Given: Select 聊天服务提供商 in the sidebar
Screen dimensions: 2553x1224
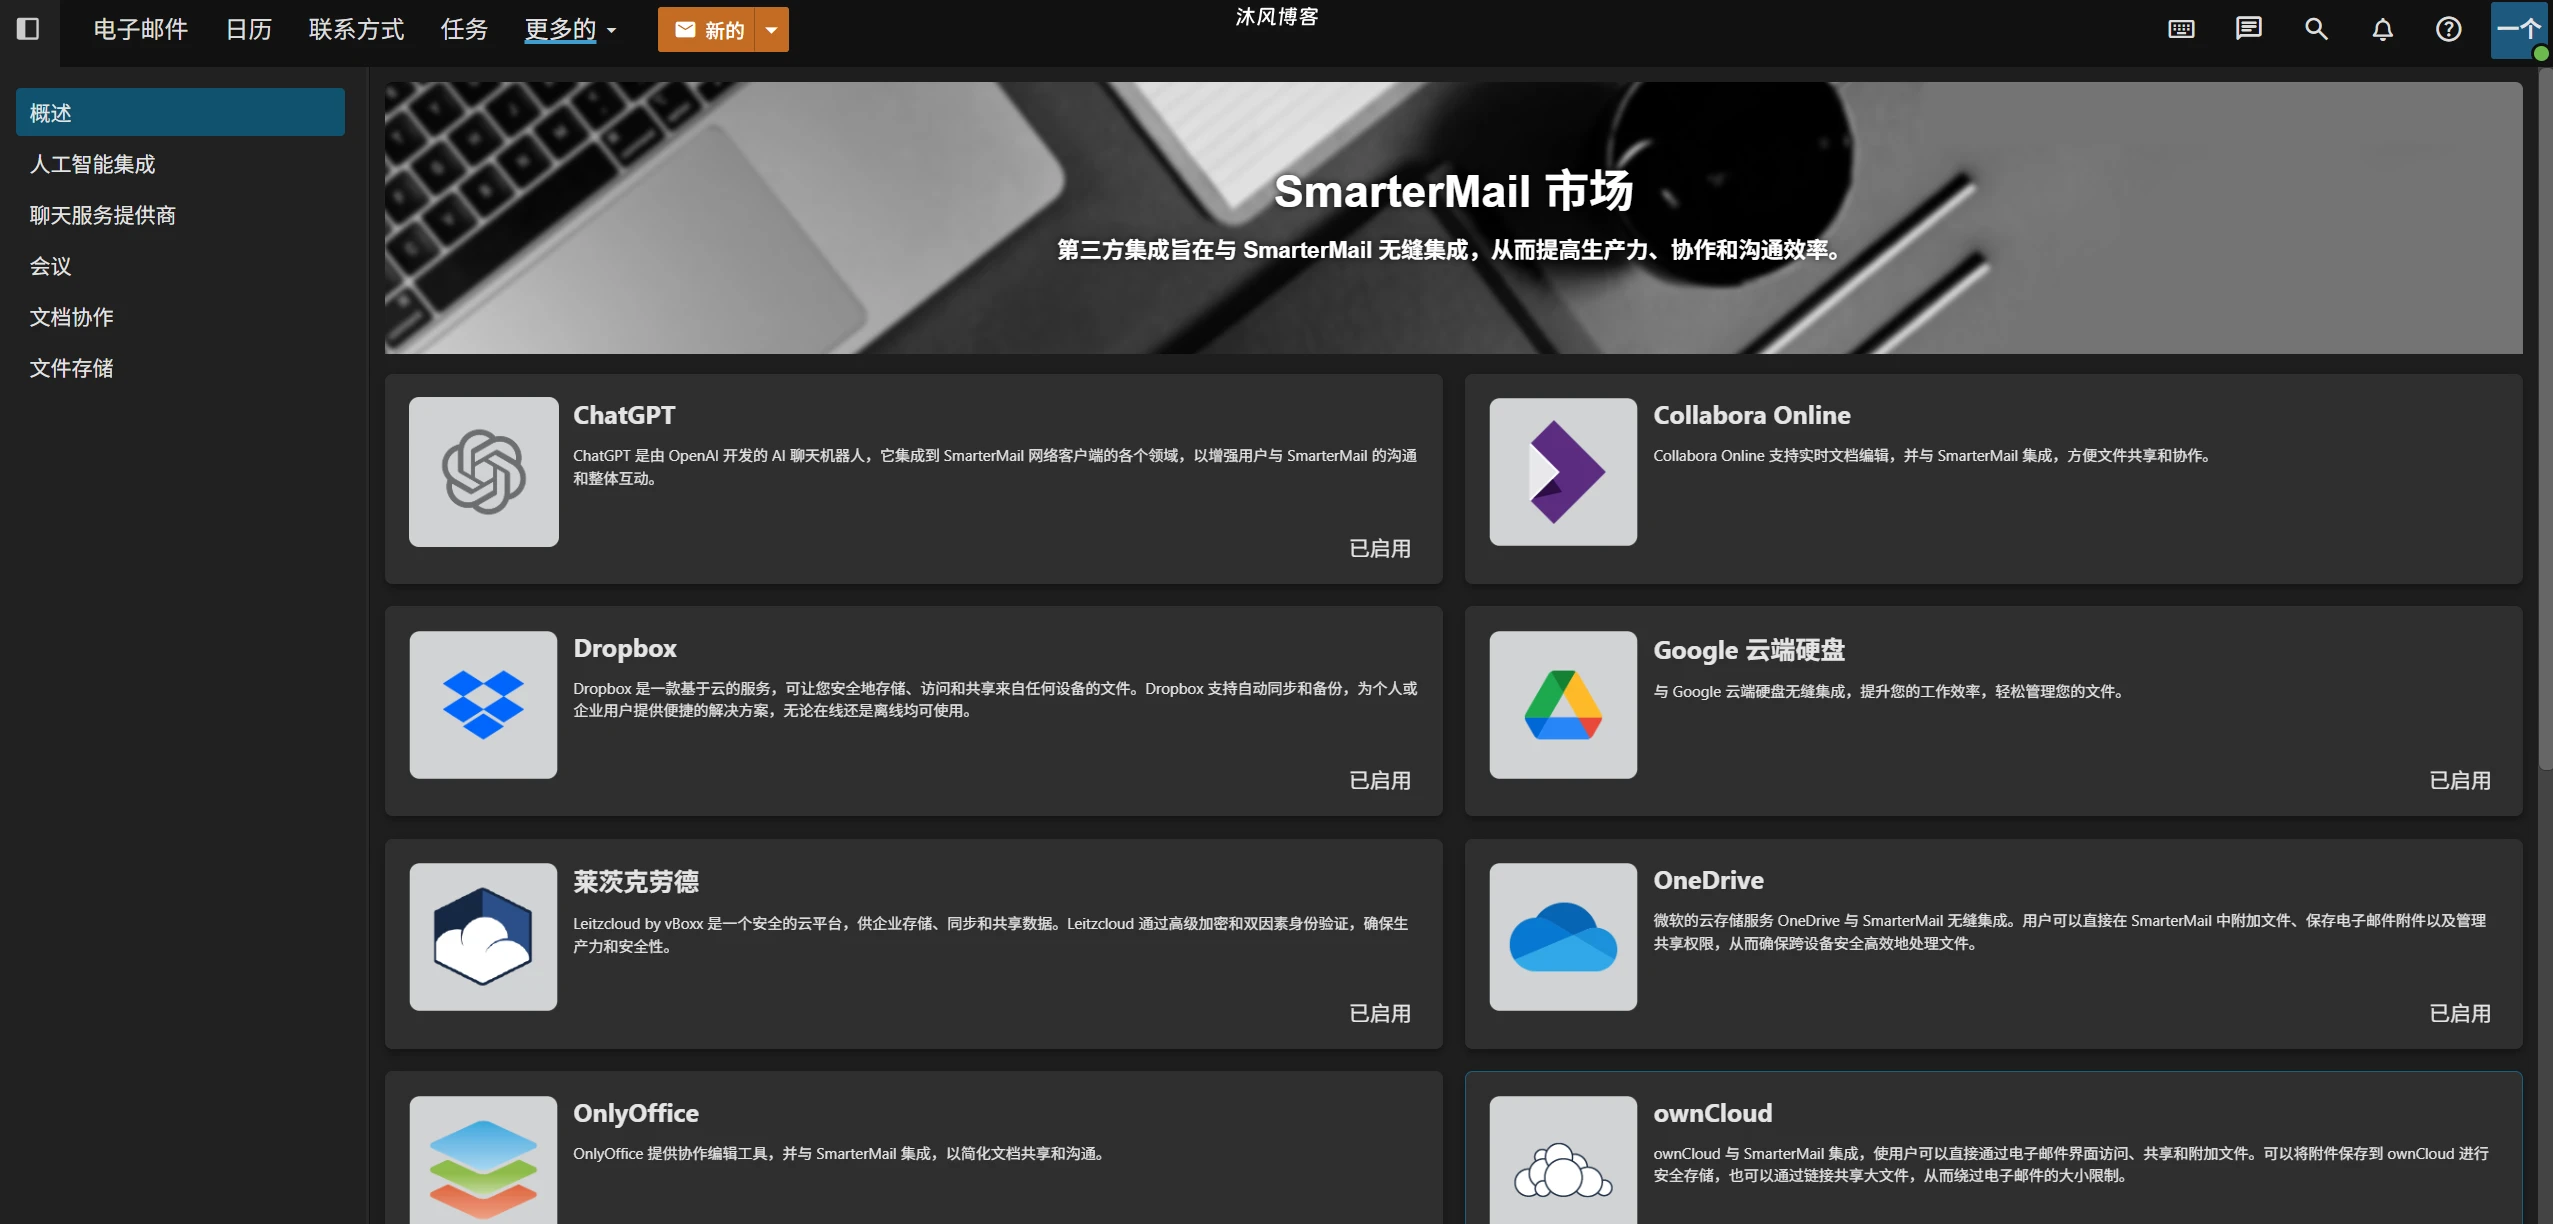Looking at the screenshot, I should click(x=180, y=214).
